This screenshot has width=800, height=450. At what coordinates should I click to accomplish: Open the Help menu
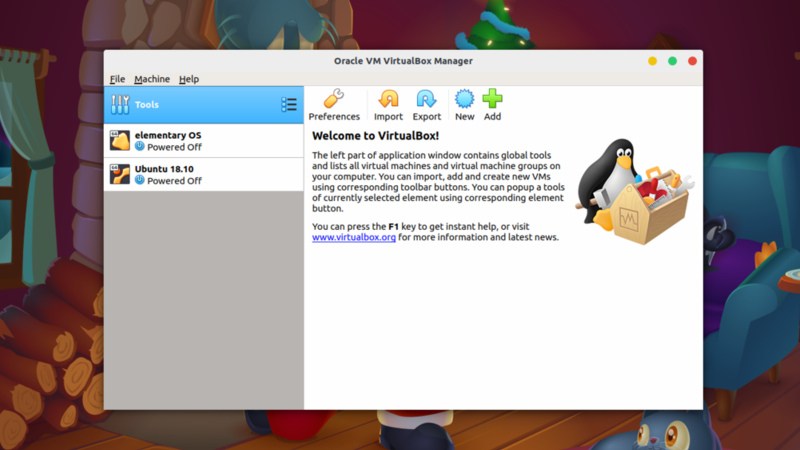189,79
